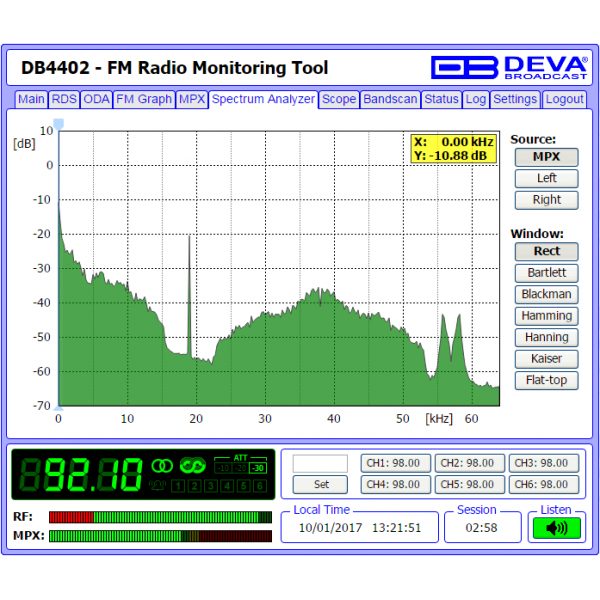Click the Local Time value 13:21:51

396,528
